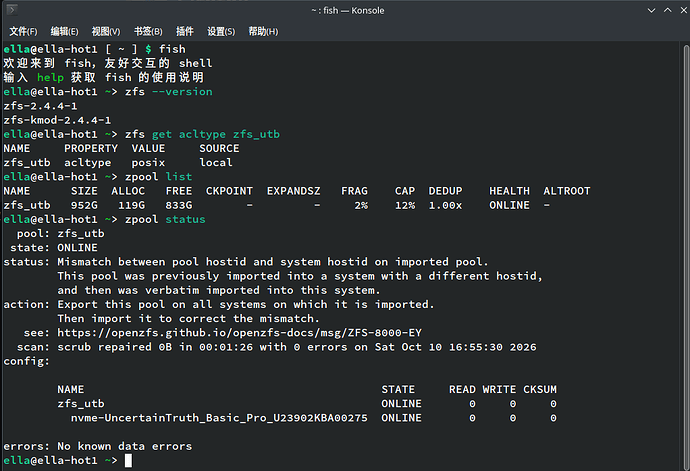Click the 'ALTROOT' column header
The width and height of the screenshot is (690, 471).
(x=567, y=191)
